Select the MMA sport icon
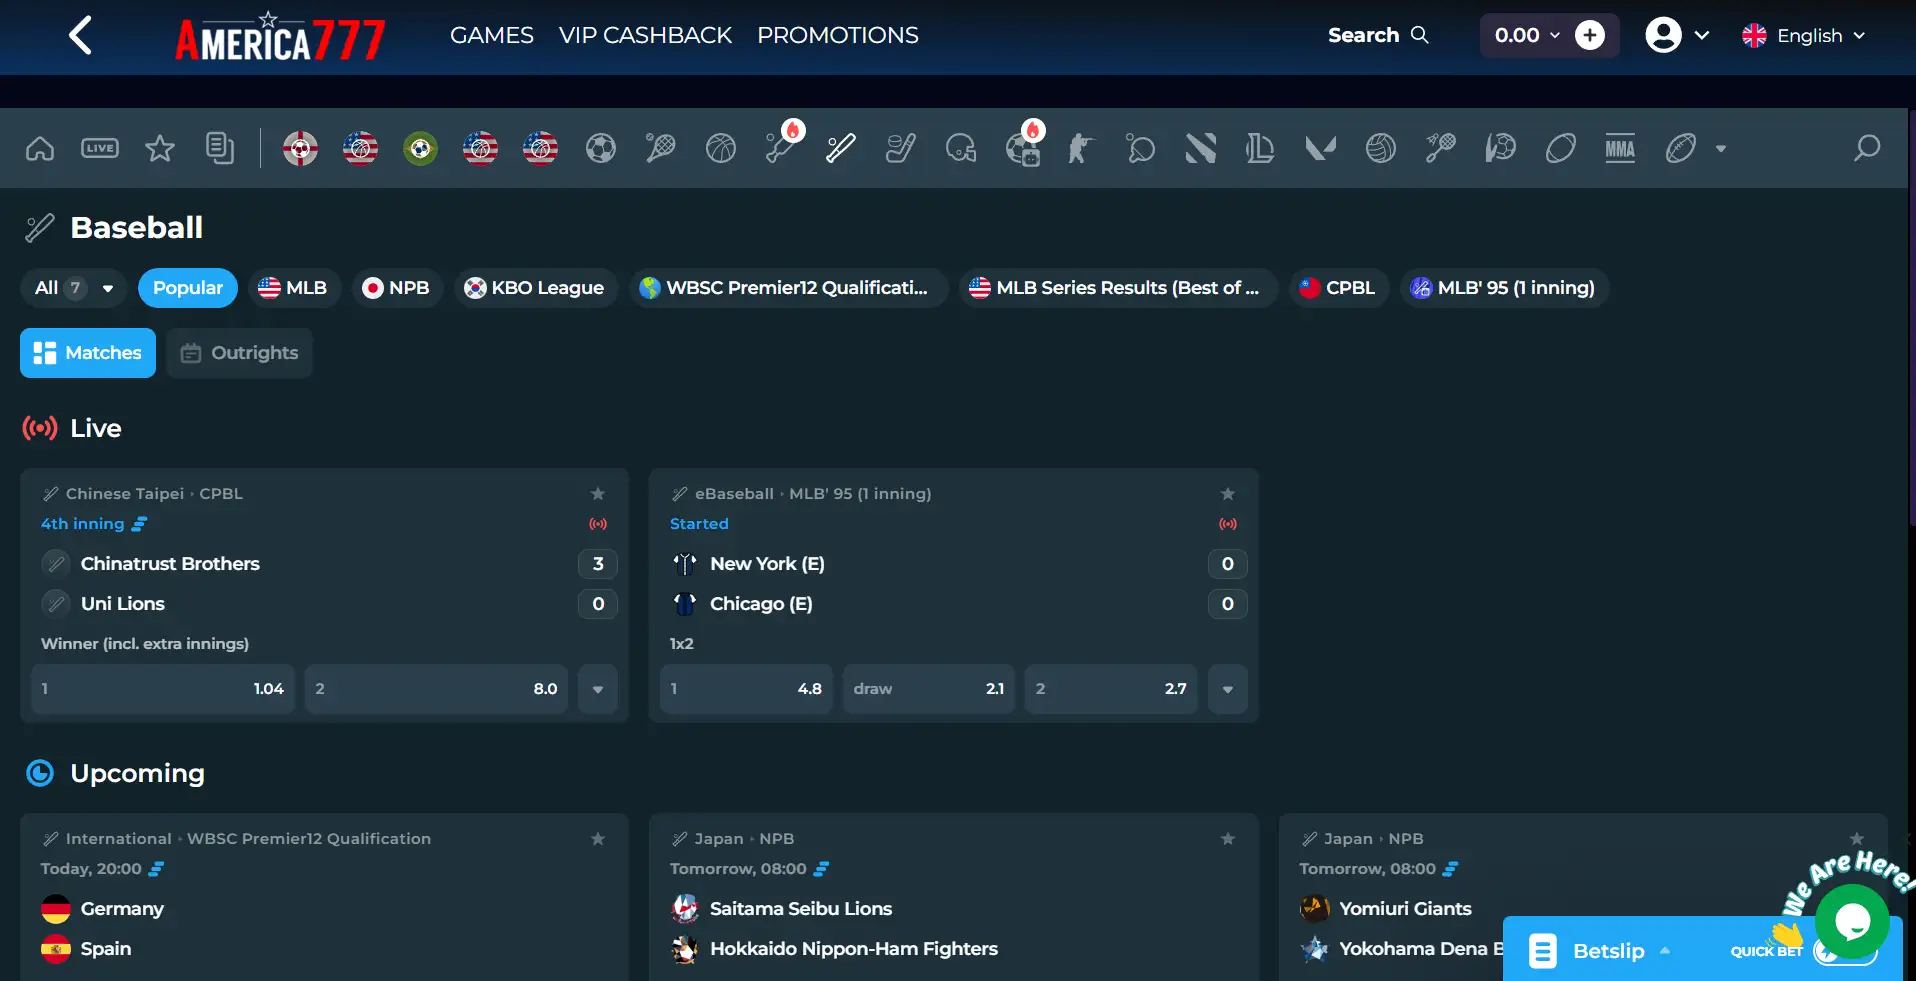 (x=1620, y=149)
